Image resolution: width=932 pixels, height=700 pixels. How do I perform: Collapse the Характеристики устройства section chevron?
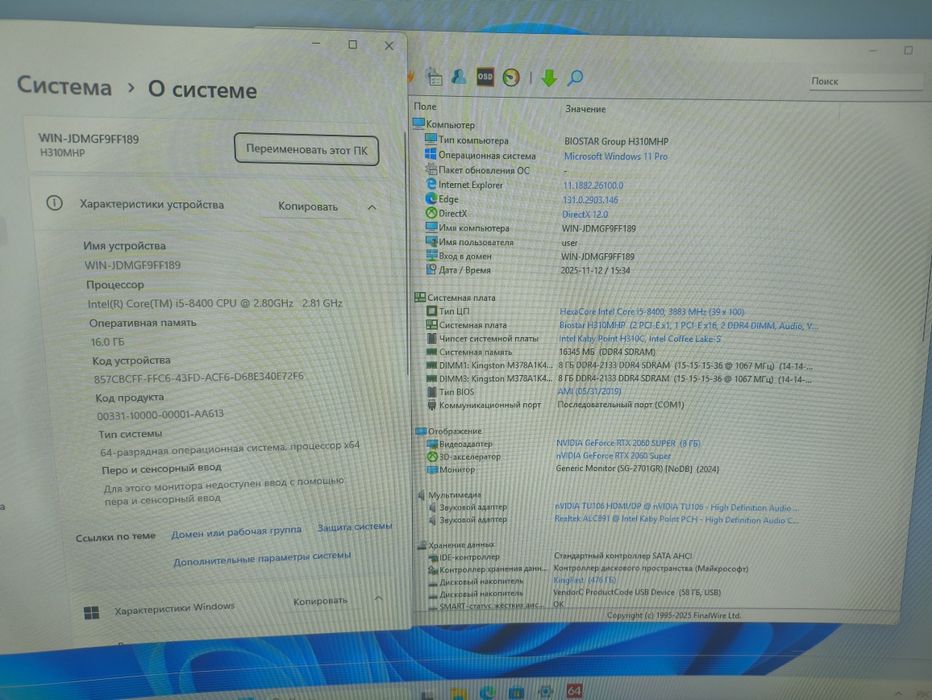(x=372, y=207)
